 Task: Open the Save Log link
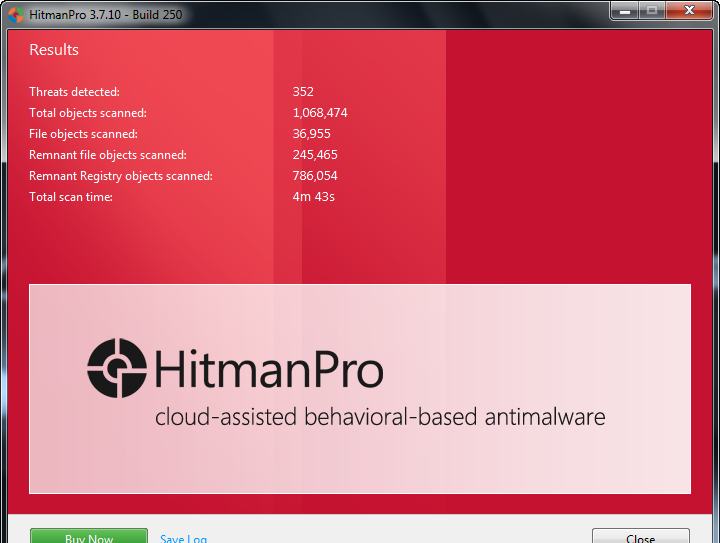[184, 537]
